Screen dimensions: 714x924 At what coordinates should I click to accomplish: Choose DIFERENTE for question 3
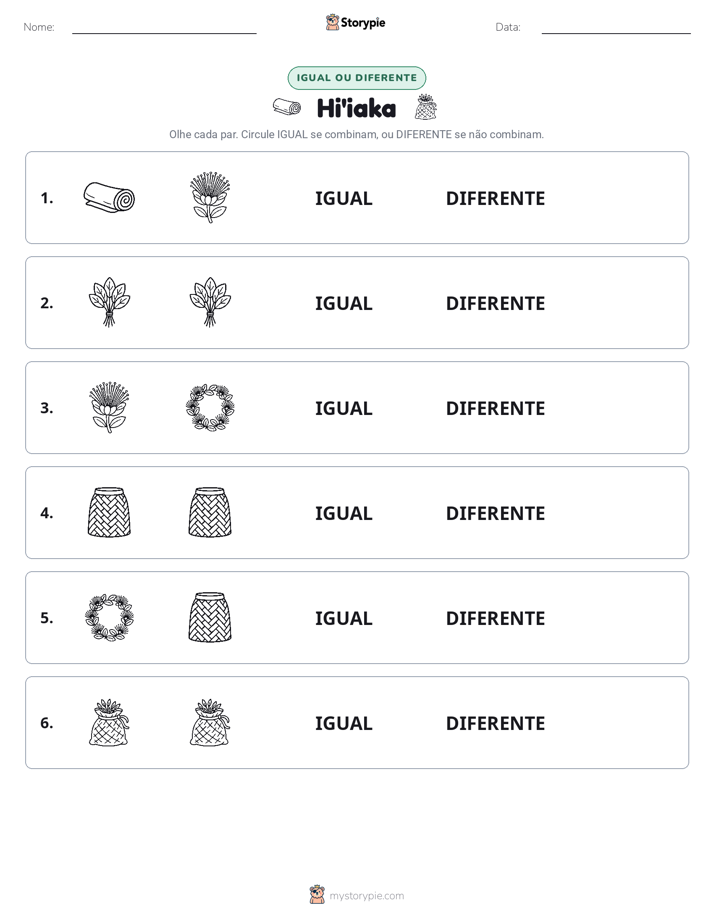point(495,408)
